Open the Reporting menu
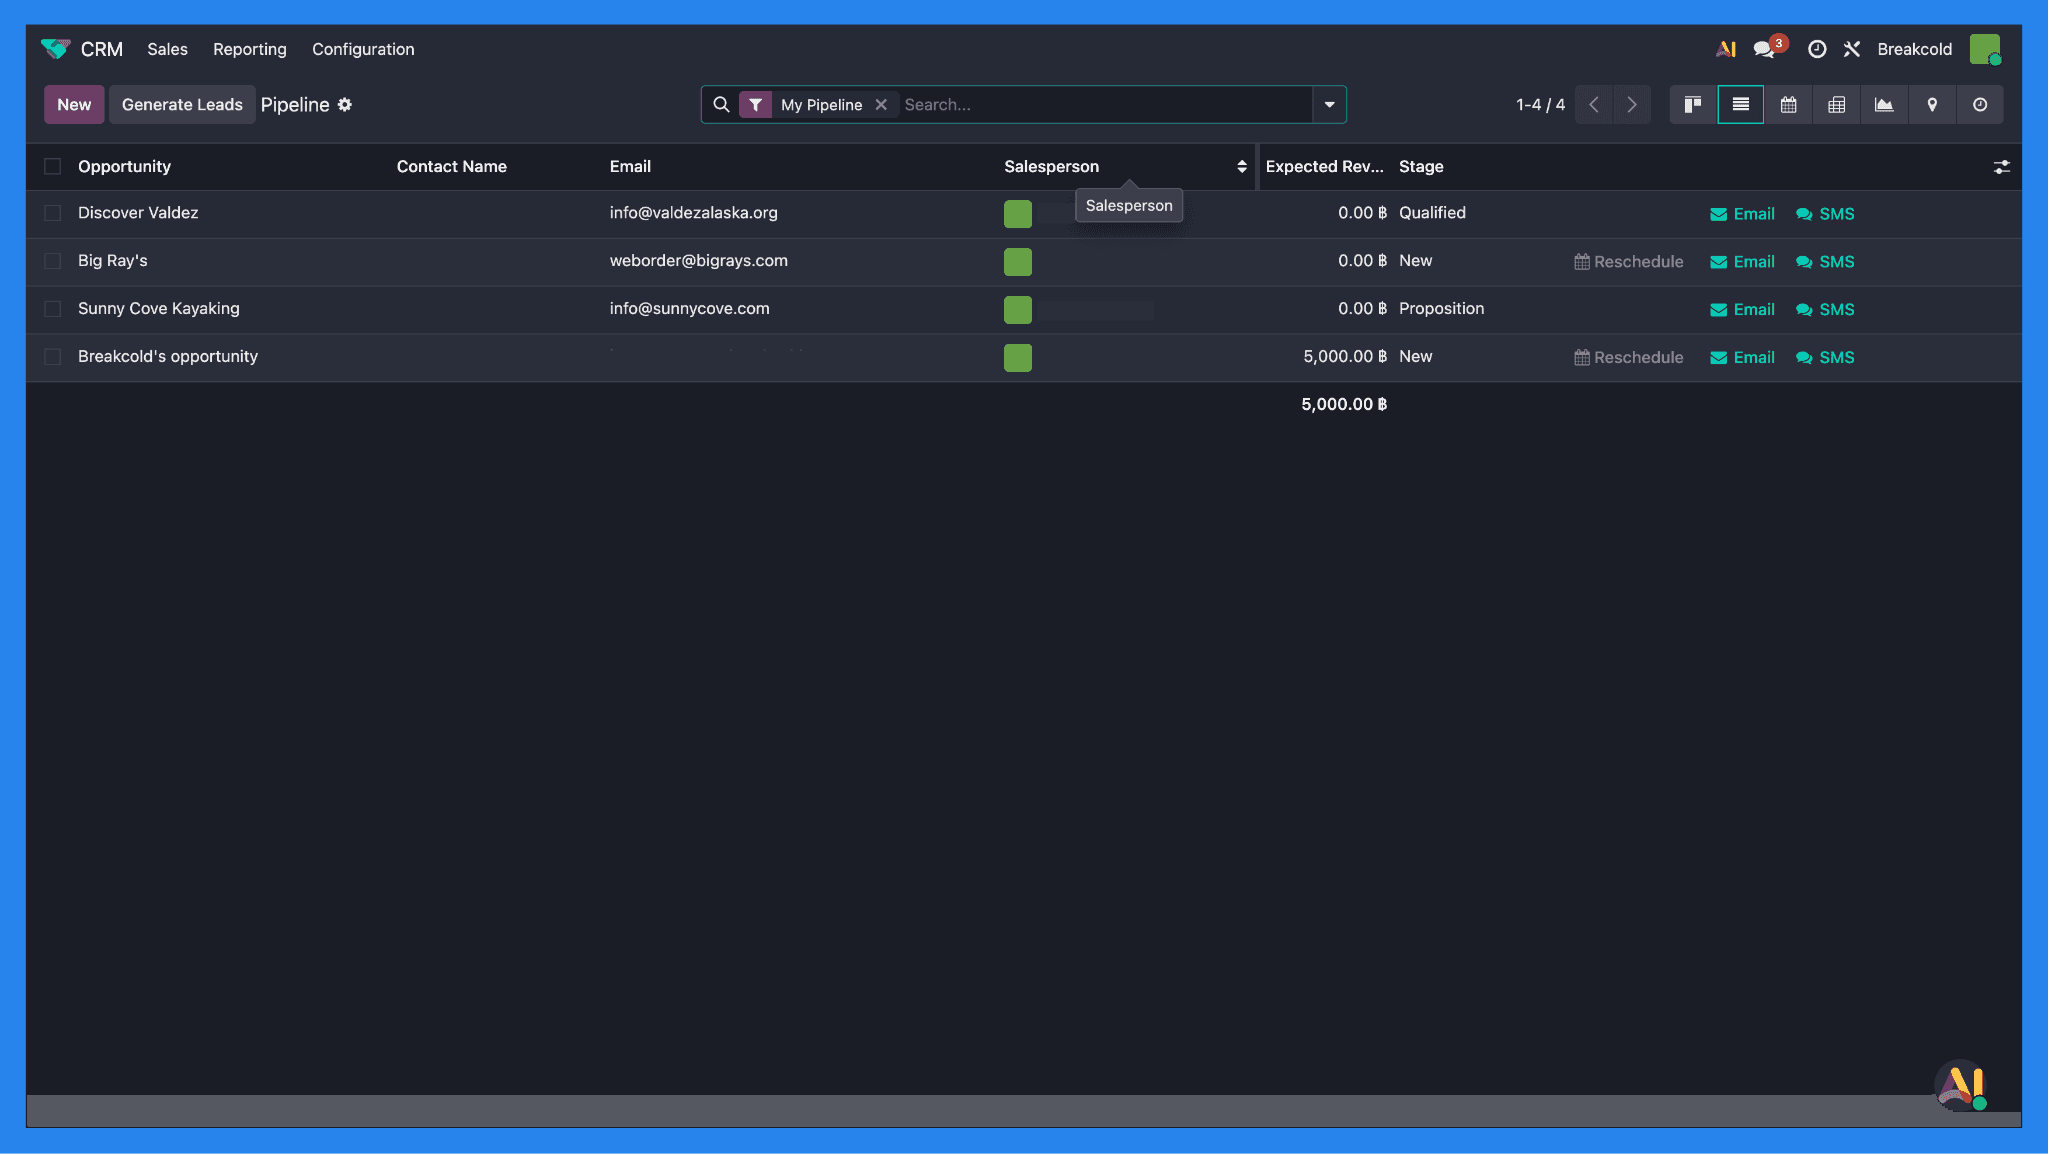Viewport: 2048px width, 1154px height. point(249,49)
